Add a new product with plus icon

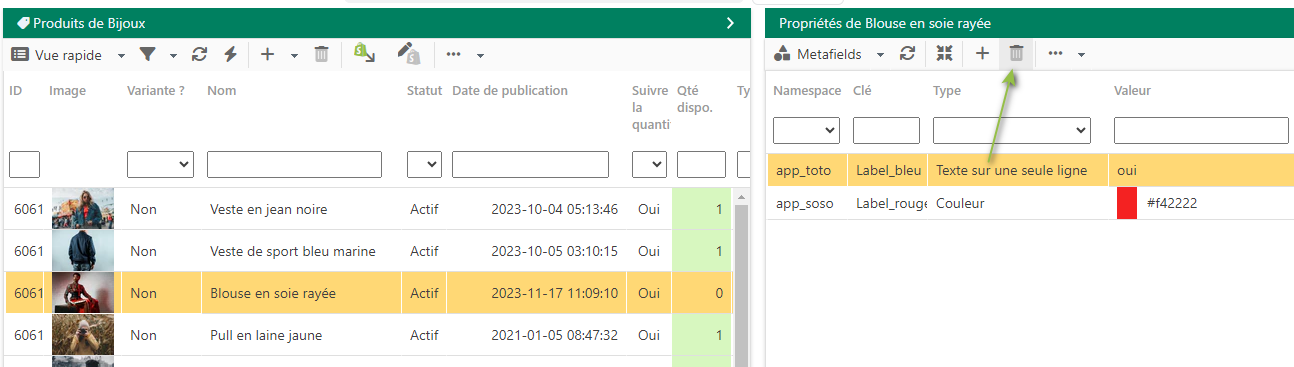pos(267,55)
